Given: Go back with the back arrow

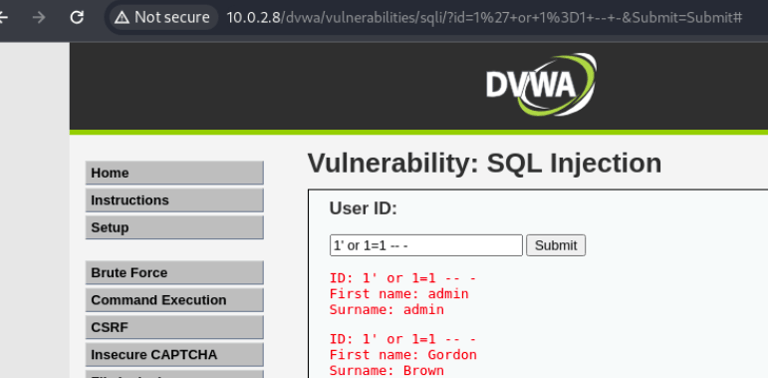Looking at the screenshot, I should click(3, 18).
